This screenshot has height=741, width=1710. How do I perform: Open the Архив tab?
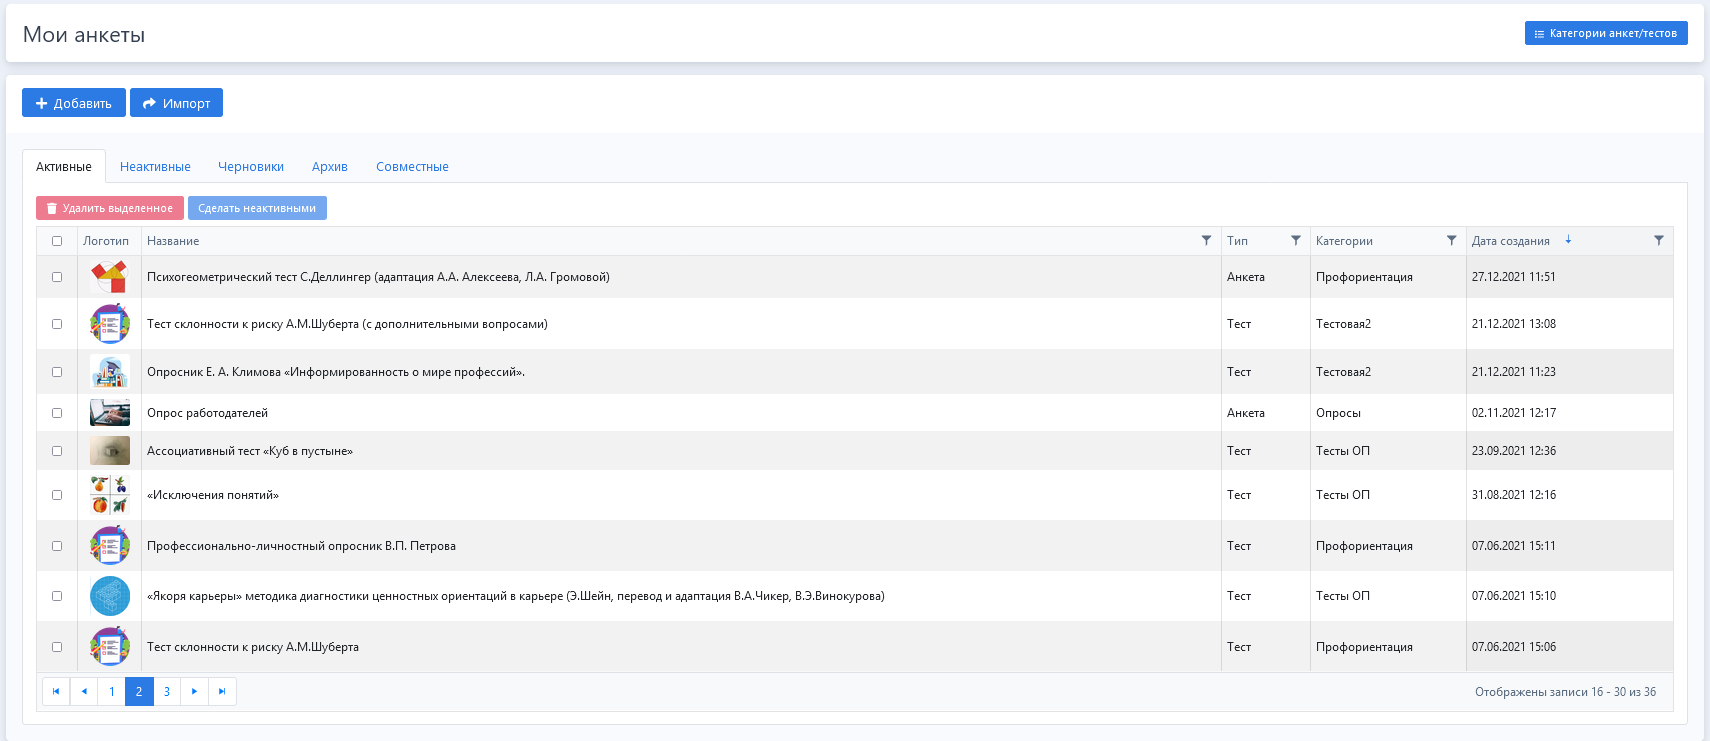pyautogui.click(x=329, y=167)
